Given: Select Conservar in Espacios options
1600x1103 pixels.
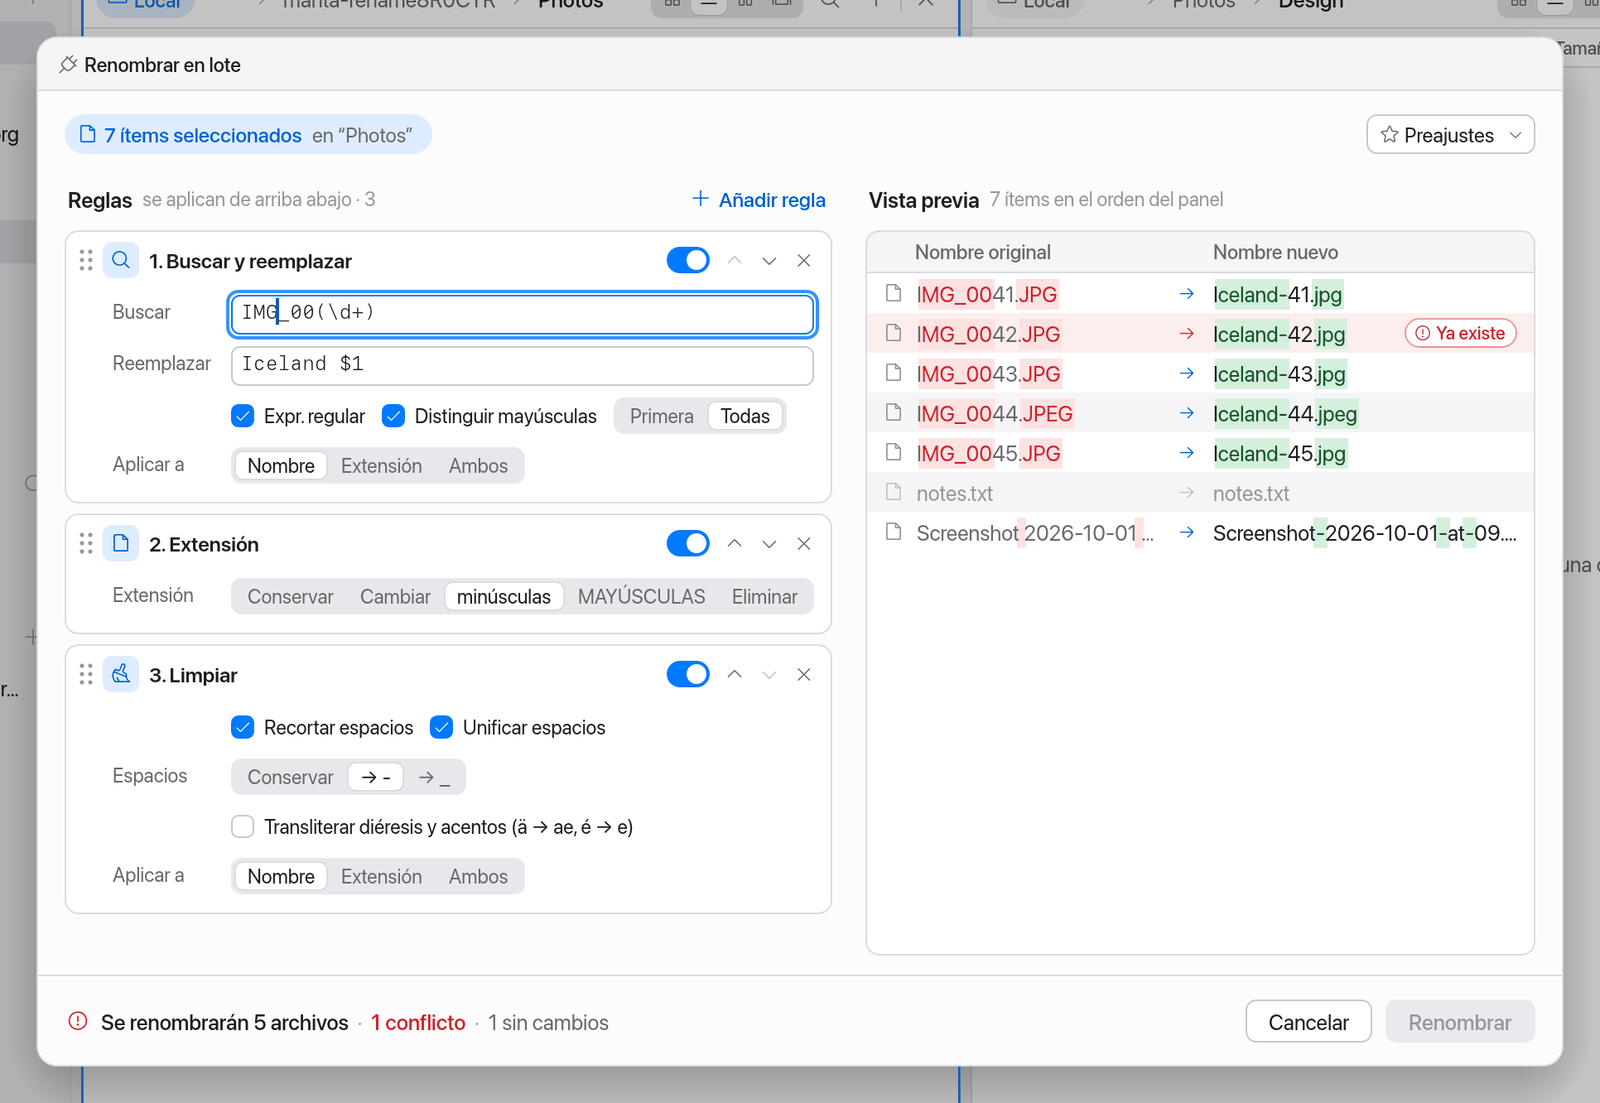Looking at the screenshot, I should coord(290,777).
